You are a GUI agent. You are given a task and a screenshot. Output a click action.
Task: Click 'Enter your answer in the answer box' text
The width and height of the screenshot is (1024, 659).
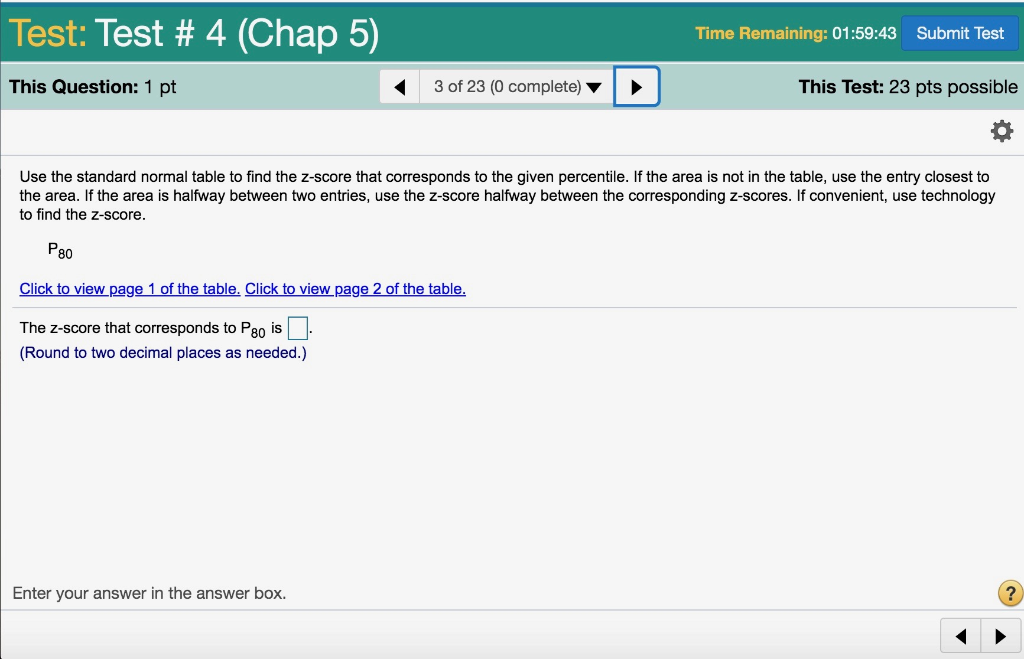pos(150,593)
